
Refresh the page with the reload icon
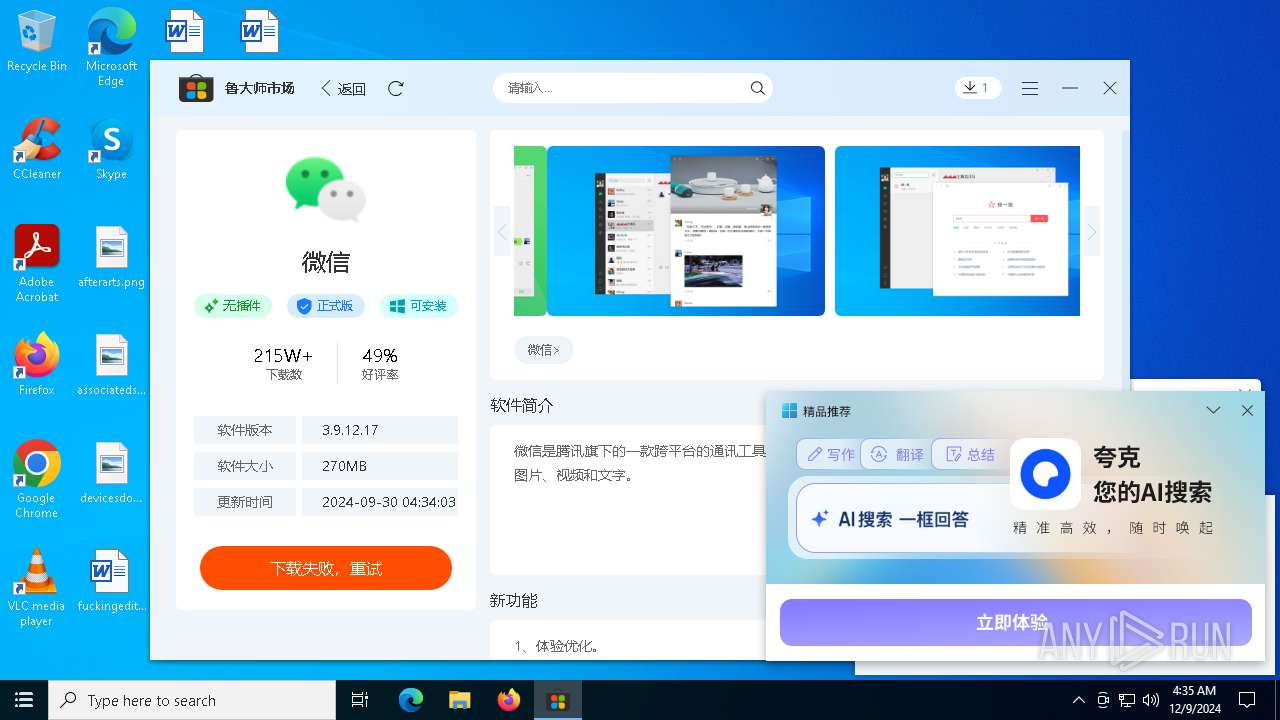coord(396,88)
